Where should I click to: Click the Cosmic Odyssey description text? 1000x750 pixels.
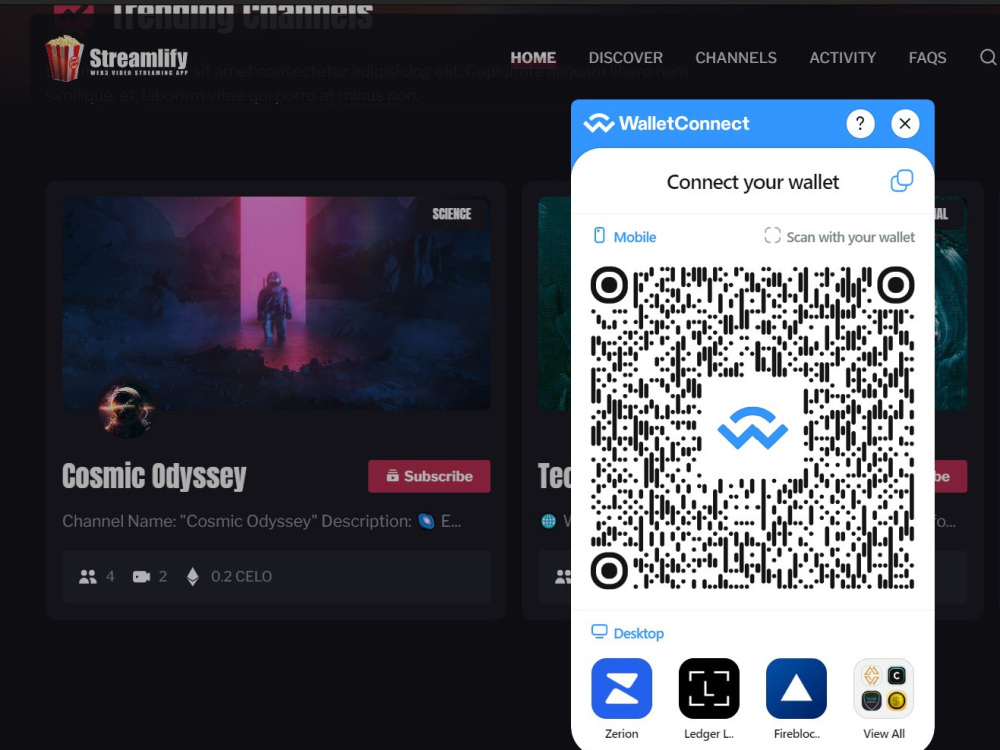pos(261,521)
